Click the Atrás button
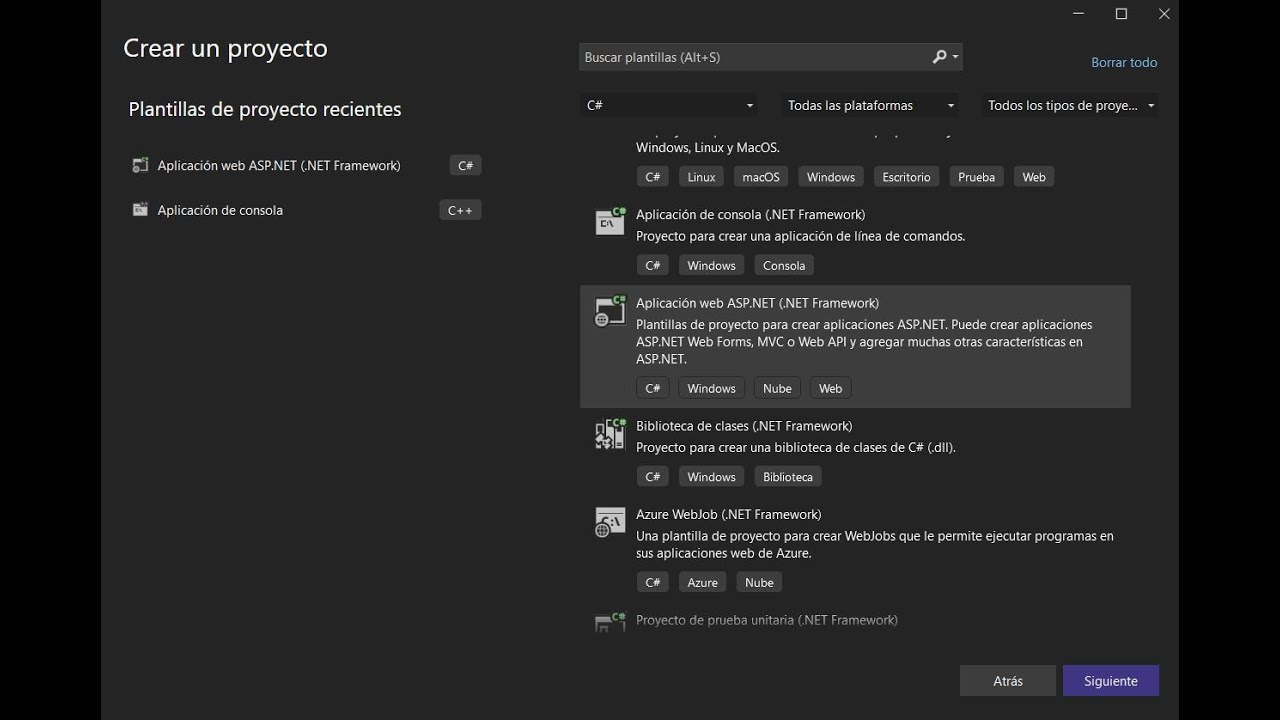This screenshot has height=720, width=1280. click(x=1008, y=681)
